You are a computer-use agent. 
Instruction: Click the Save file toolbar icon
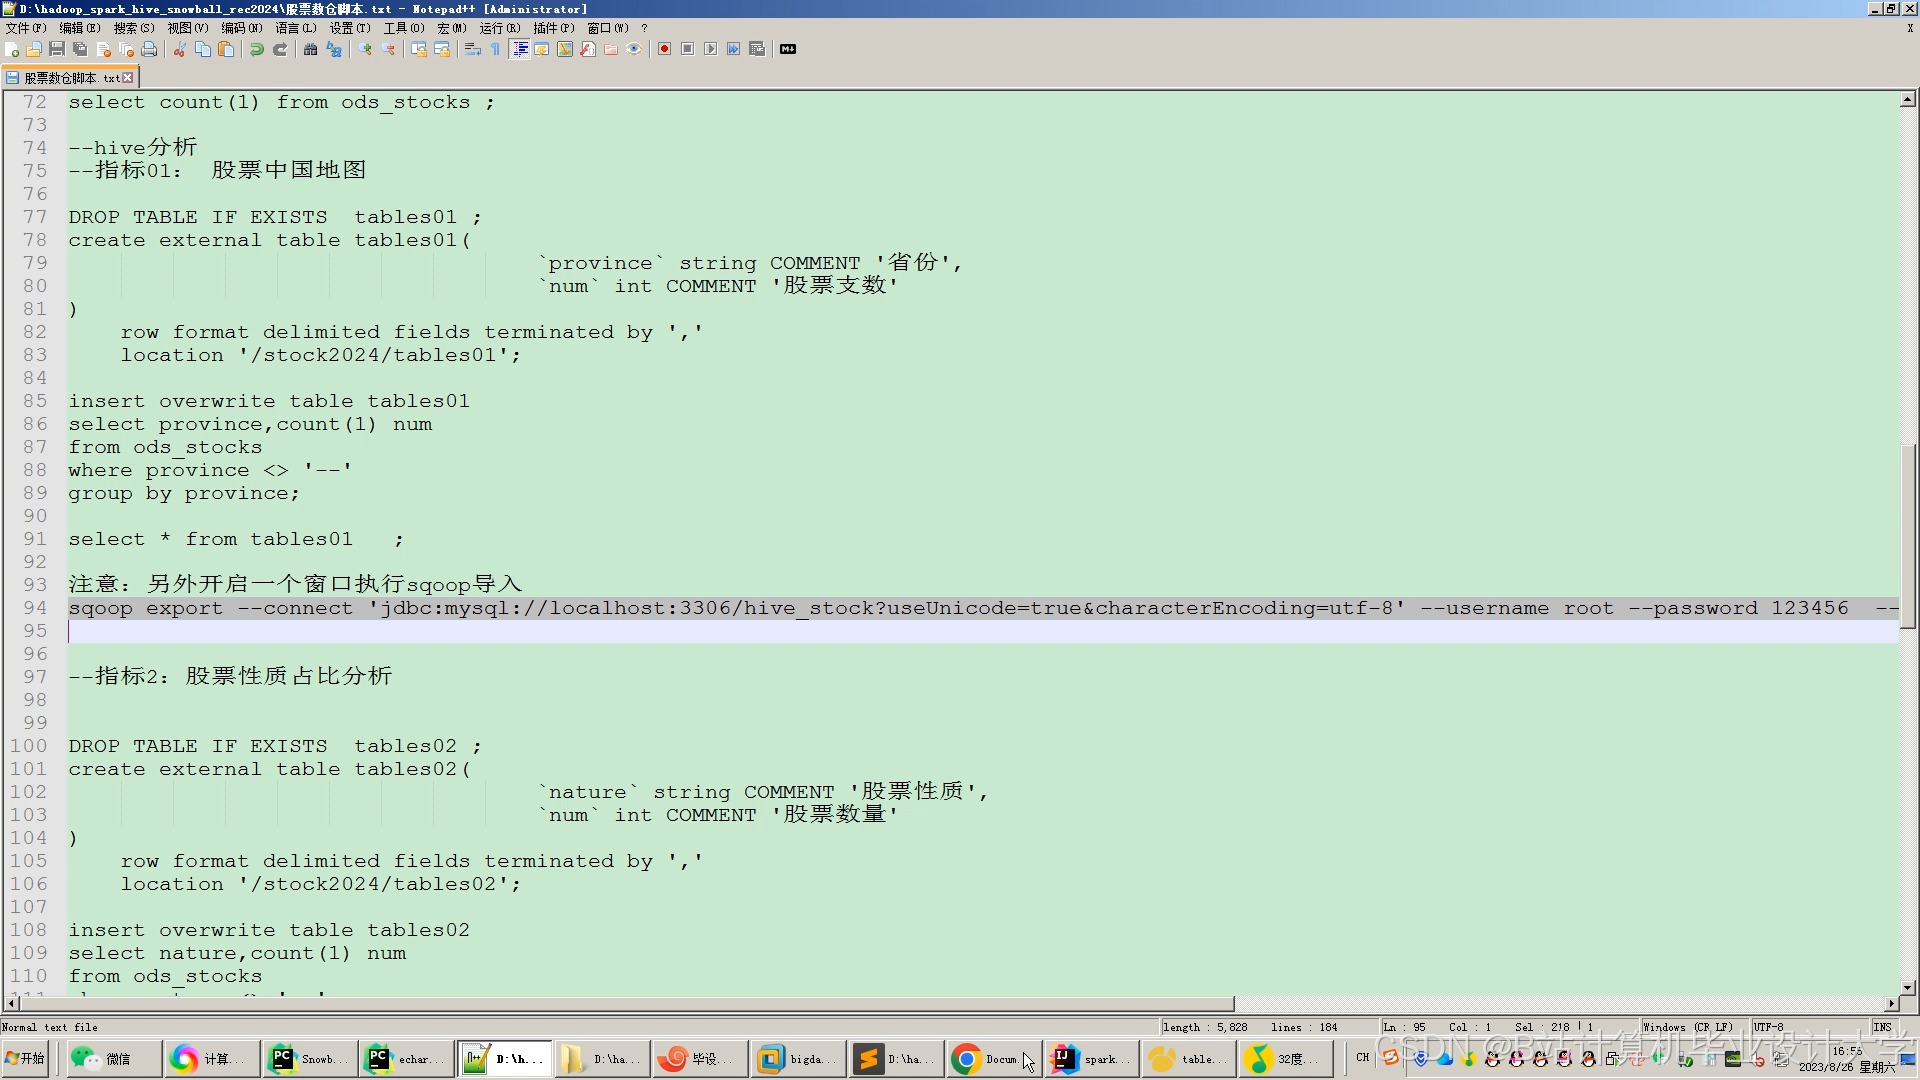(x=57, y=49)
